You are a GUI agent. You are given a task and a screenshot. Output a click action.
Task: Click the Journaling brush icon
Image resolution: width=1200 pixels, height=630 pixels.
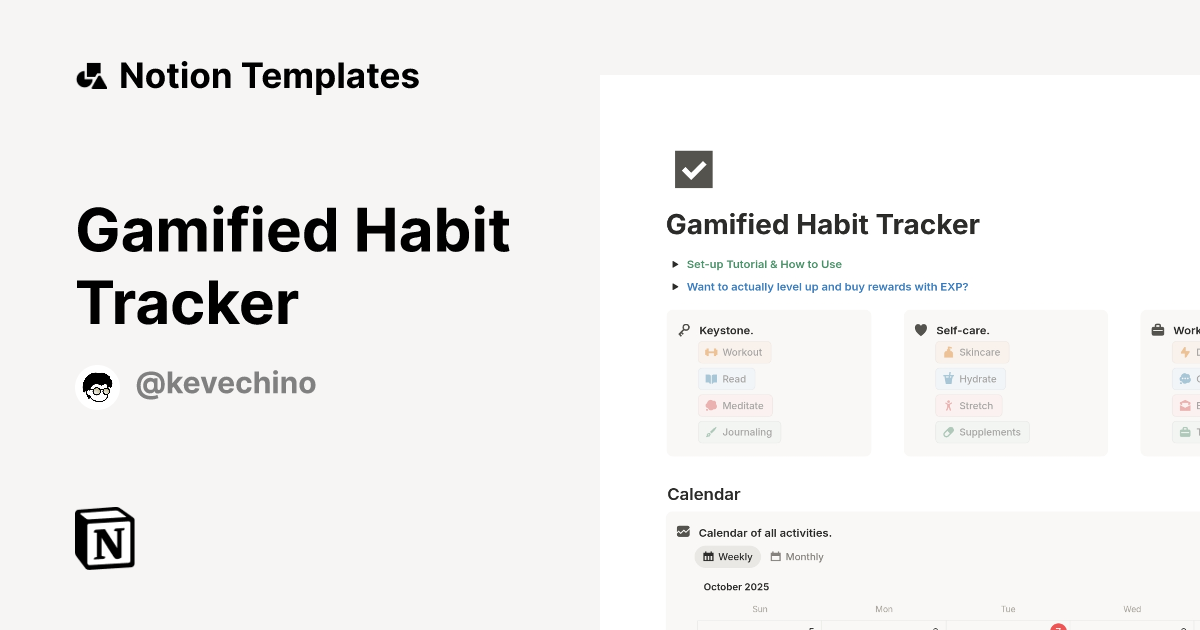712,432
